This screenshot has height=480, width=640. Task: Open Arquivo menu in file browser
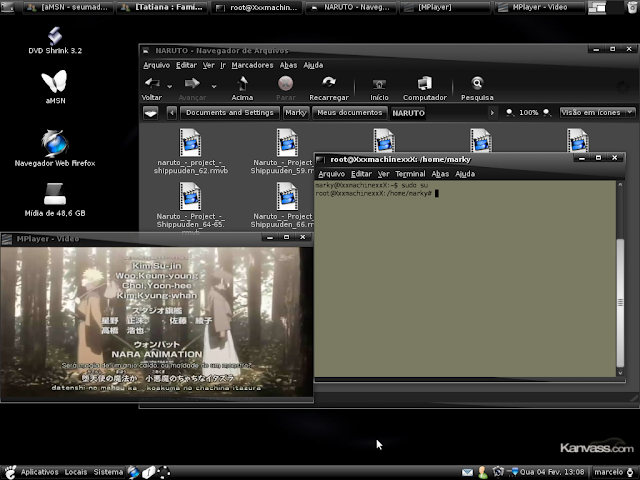[x=156, y=65]
